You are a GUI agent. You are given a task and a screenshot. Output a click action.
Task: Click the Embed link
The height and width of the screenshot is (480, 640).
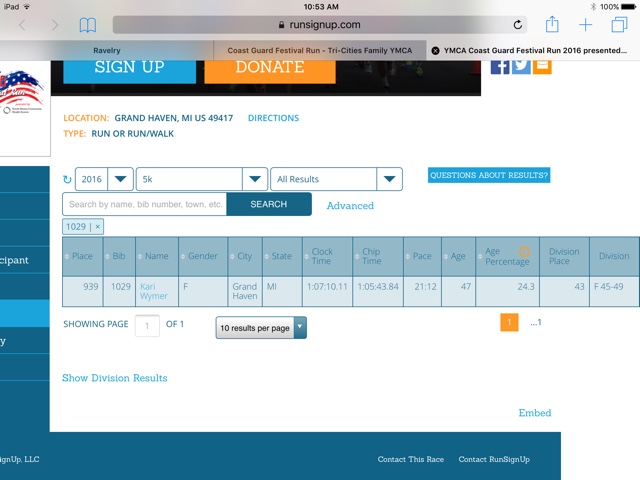pos(535,413)
